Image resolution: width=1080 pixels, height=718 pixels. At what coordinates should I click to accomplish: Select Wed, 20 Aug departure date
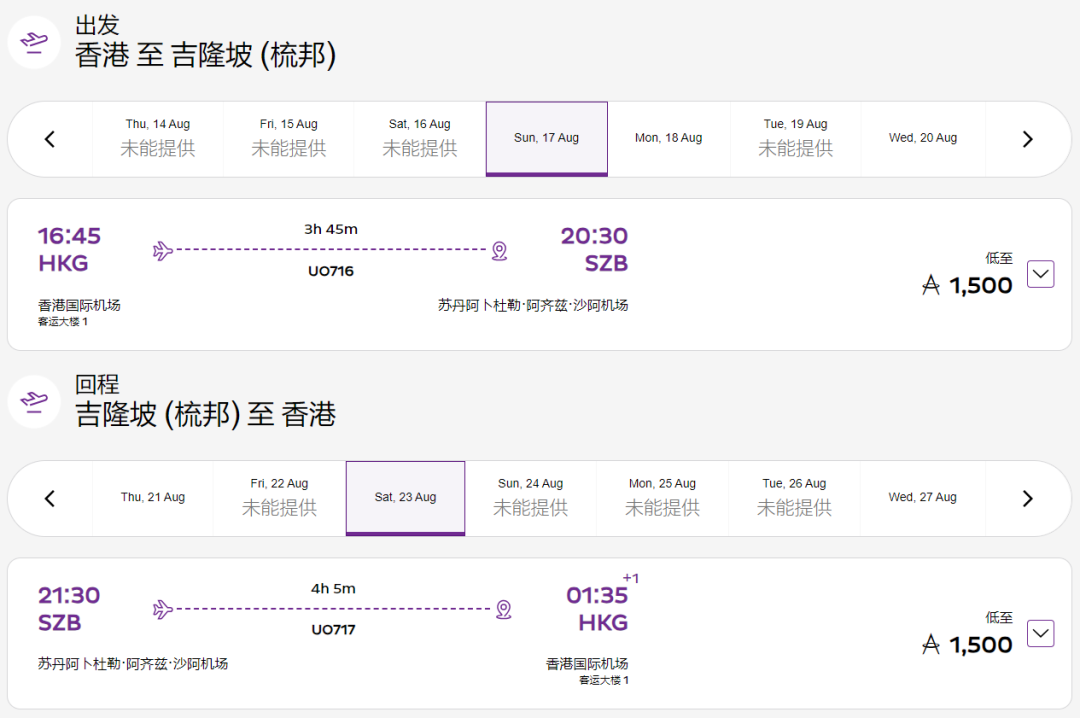click(x=922, y=138)
